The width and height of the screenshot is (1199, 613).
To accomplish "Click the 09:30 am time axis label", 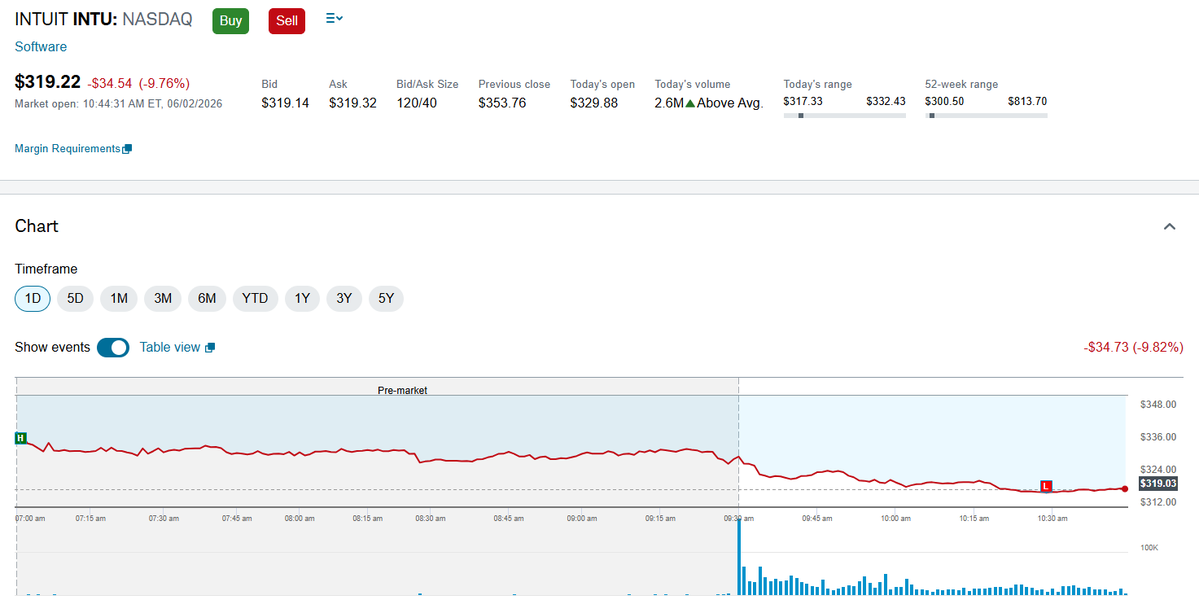I will 738,518.
